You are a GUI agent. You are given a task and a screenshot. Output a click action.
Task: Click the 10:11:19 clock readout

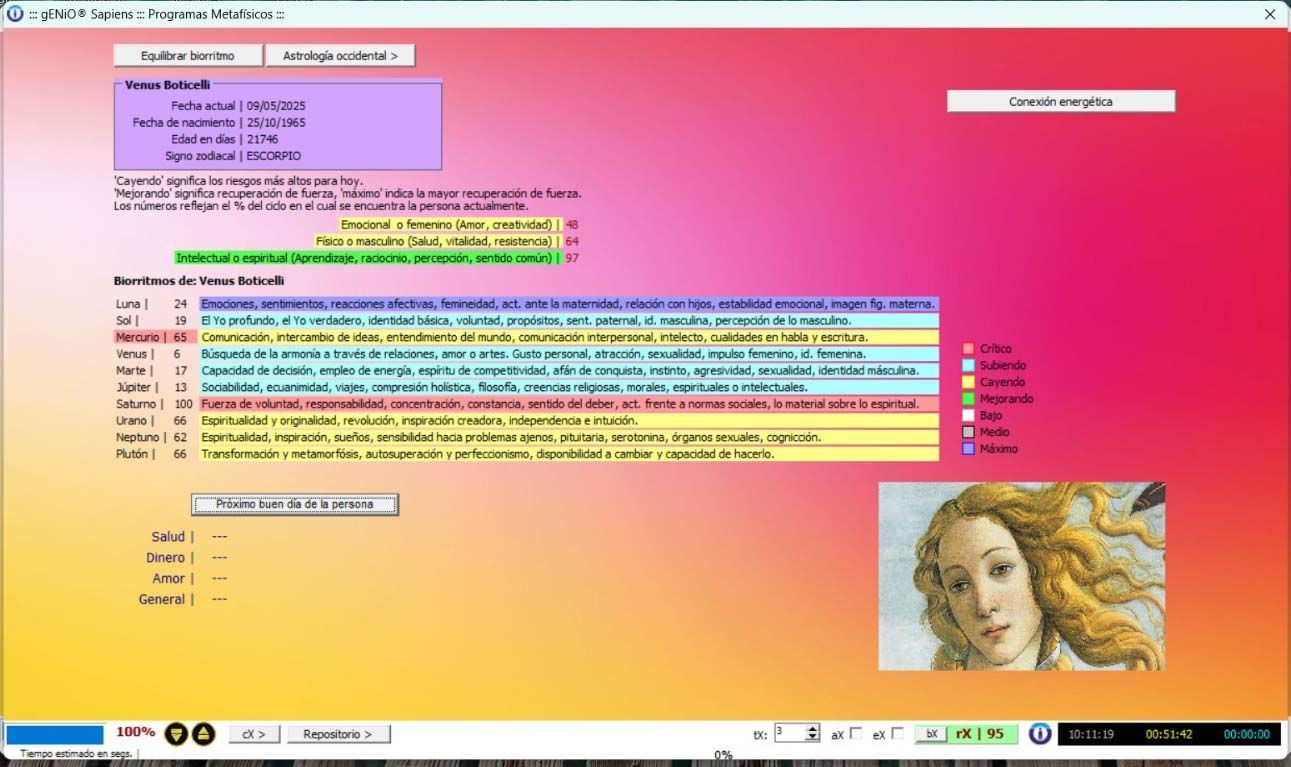tap(1092, 734)
